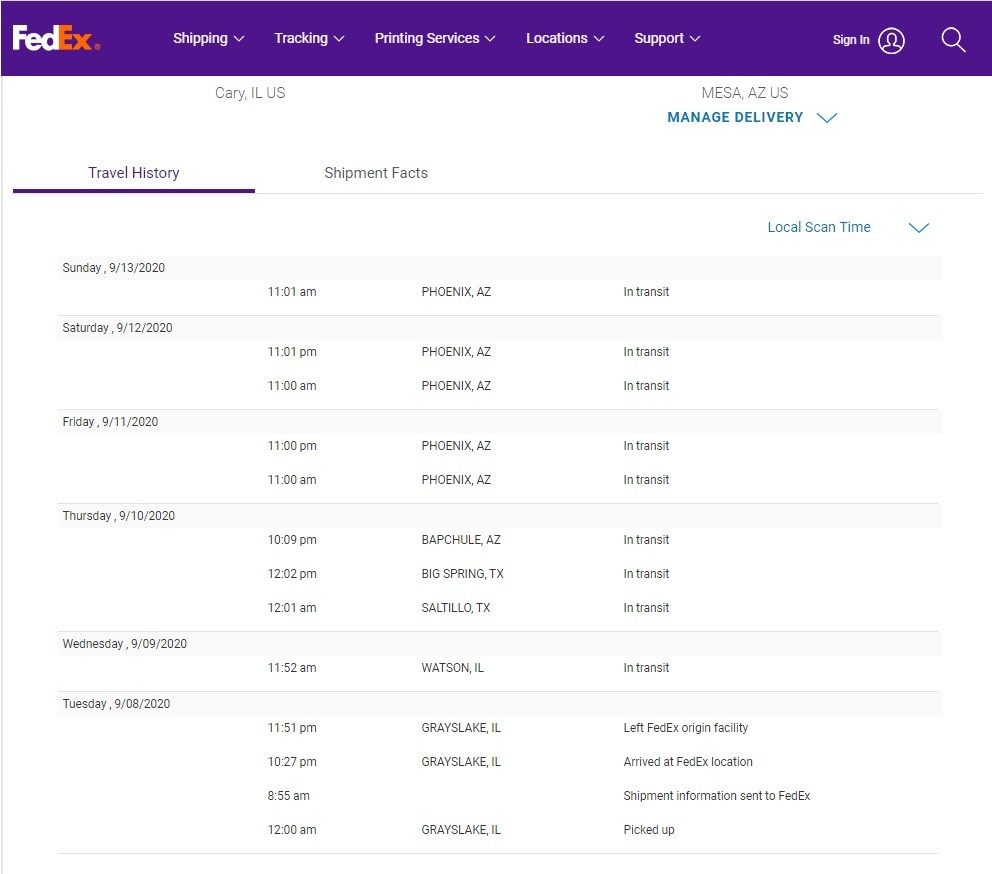
Task: Expand the Shipping chevron arrow
Action: pos(239,39)
